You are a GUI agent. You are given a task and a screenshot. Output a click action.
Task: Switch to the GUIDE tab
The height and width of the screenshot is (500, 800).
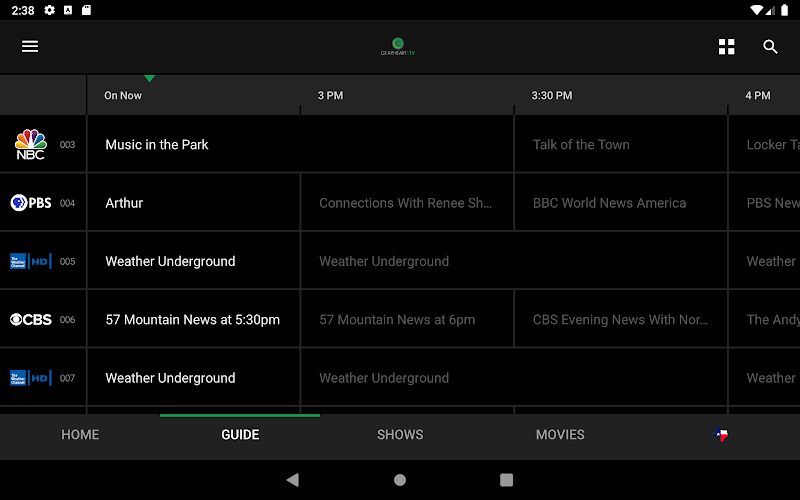(240, 435)
